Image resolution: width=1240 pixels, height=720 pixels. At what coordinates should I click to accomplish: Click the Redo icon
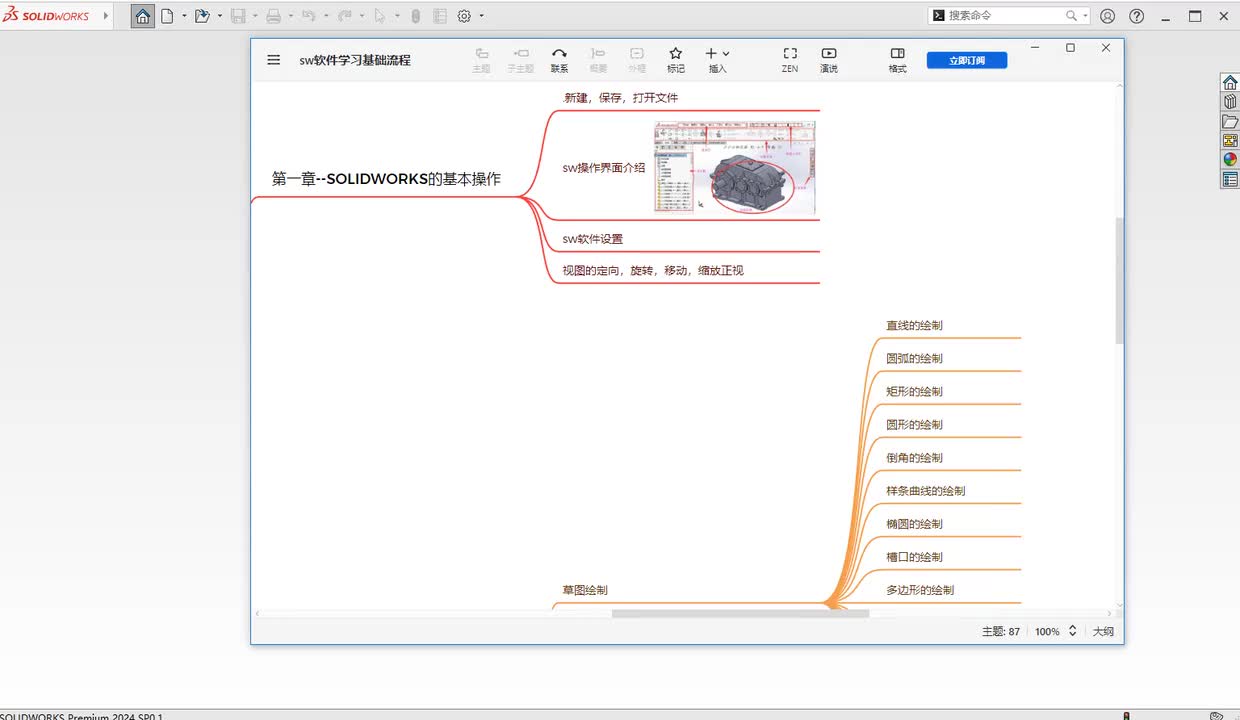coord(344,16)
